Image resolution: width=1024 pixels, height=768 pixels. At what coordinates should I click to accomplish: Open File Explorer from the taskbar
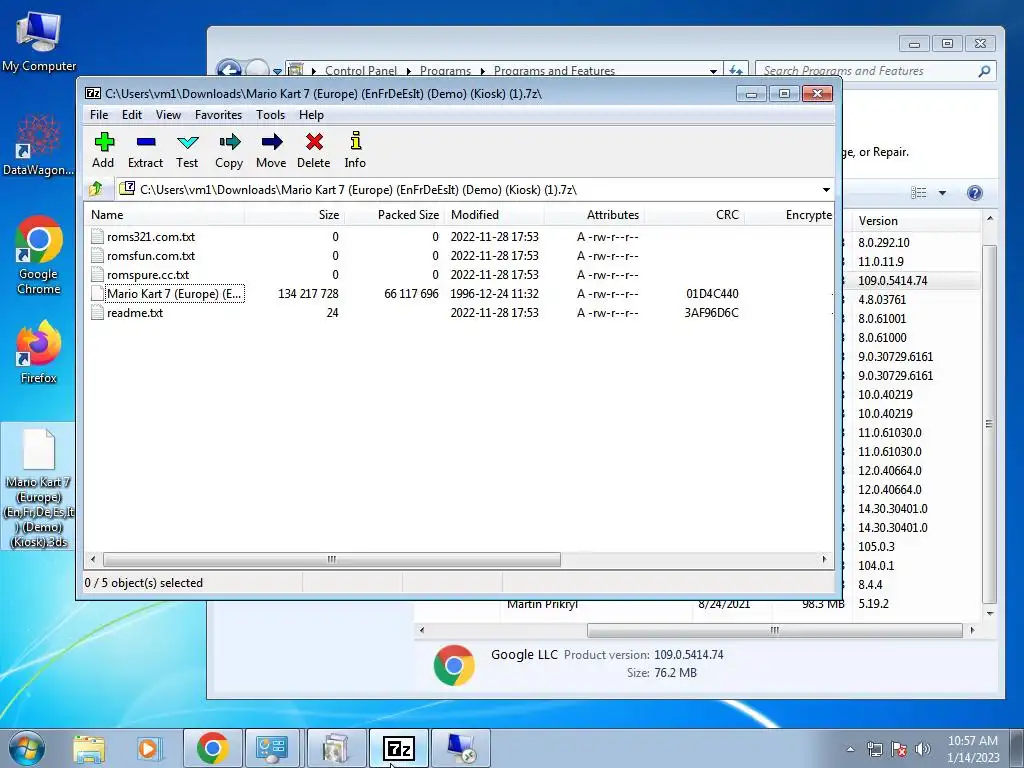tap(89, 748)
